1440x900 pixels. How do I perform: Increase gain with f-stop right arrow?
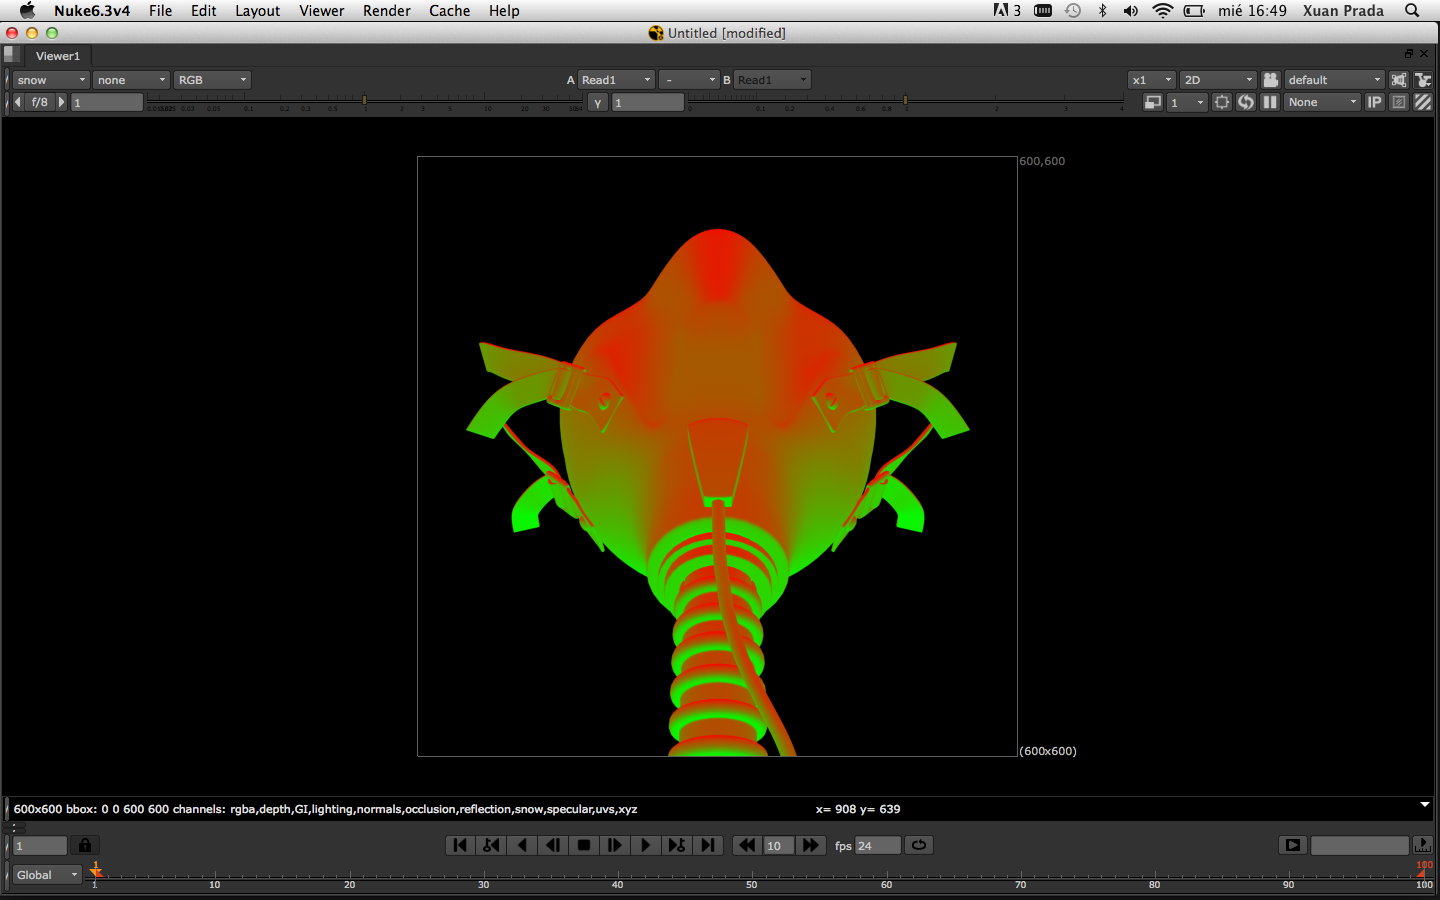(x=61, y=102)
